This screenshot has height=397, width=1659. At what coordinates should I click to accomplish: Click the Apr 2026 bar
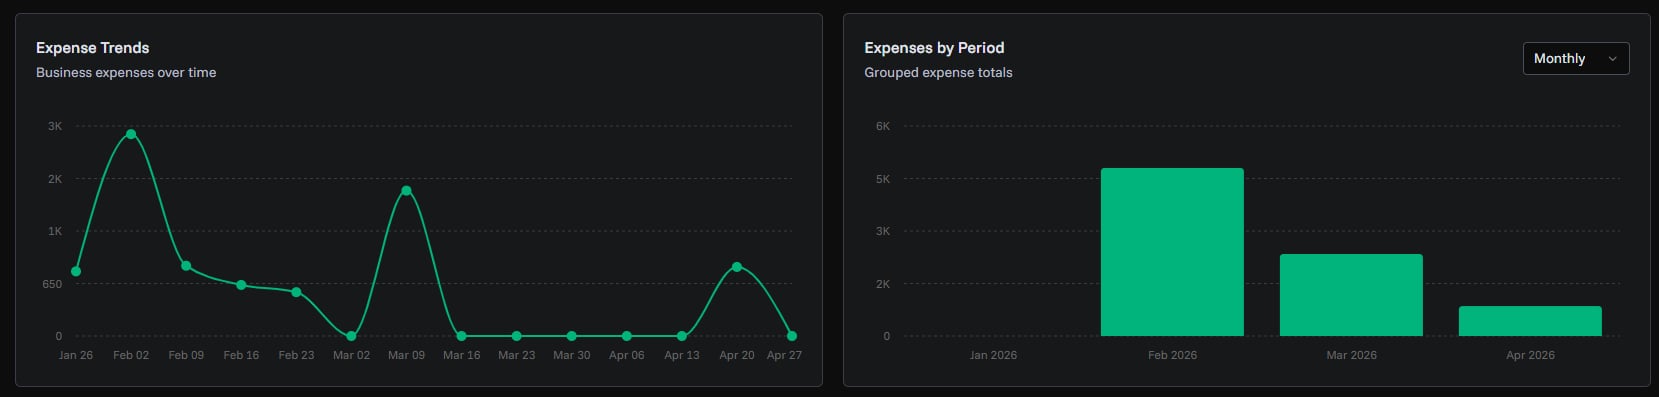(x=1530, y=321)
